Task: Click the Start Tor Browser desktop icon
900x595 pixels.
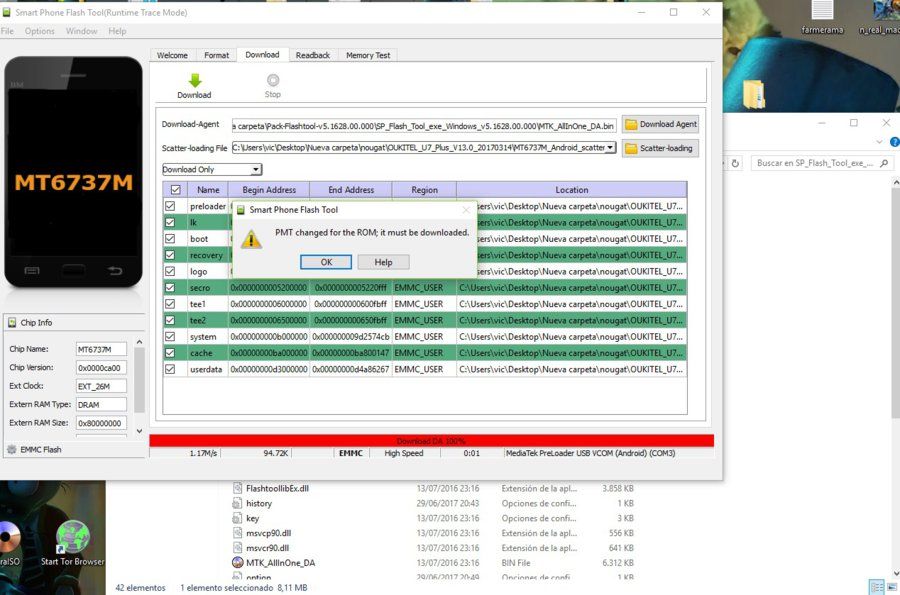Action: (x=73, y=543)
